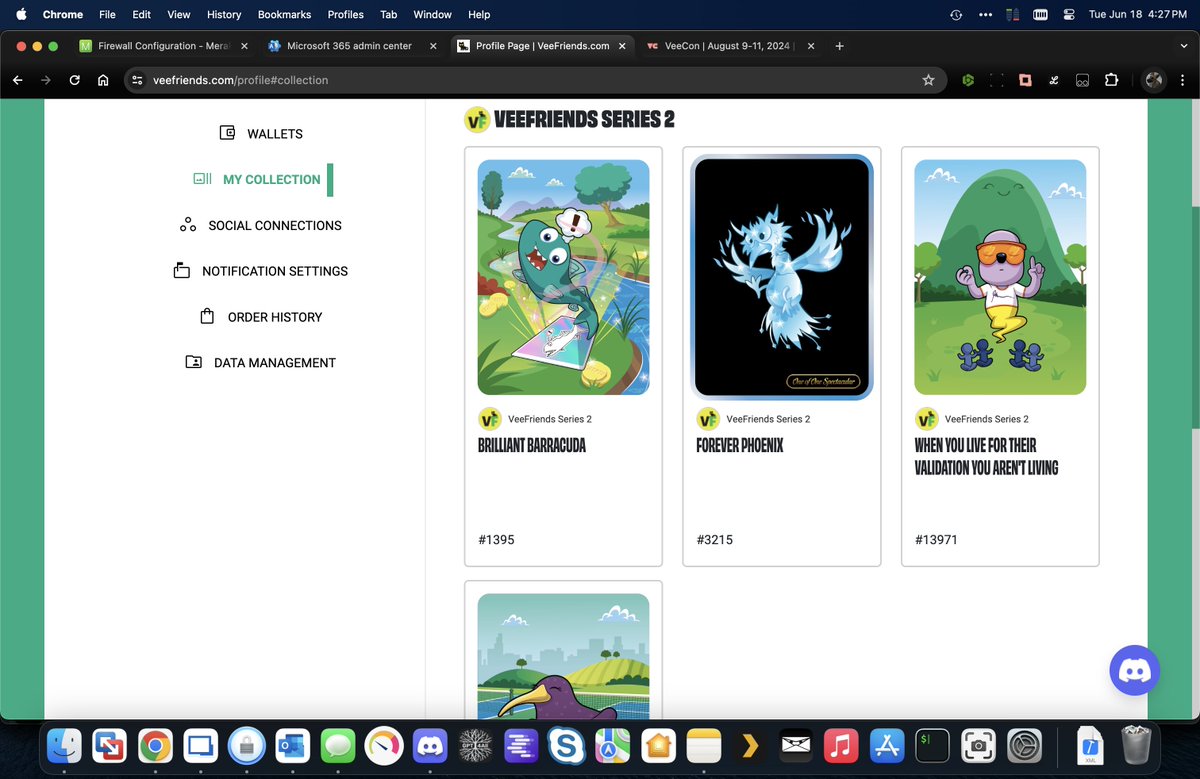The height and width of the screenshot is (779, 1200).
Task: Open the Apple menu
Action: click(21, 15)
